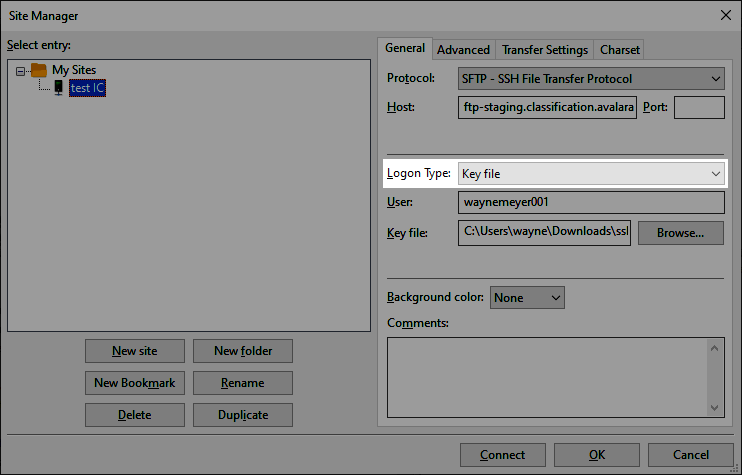Open the Background color dropdown
The height and width of the screenshot is (475, 742).
528,297
